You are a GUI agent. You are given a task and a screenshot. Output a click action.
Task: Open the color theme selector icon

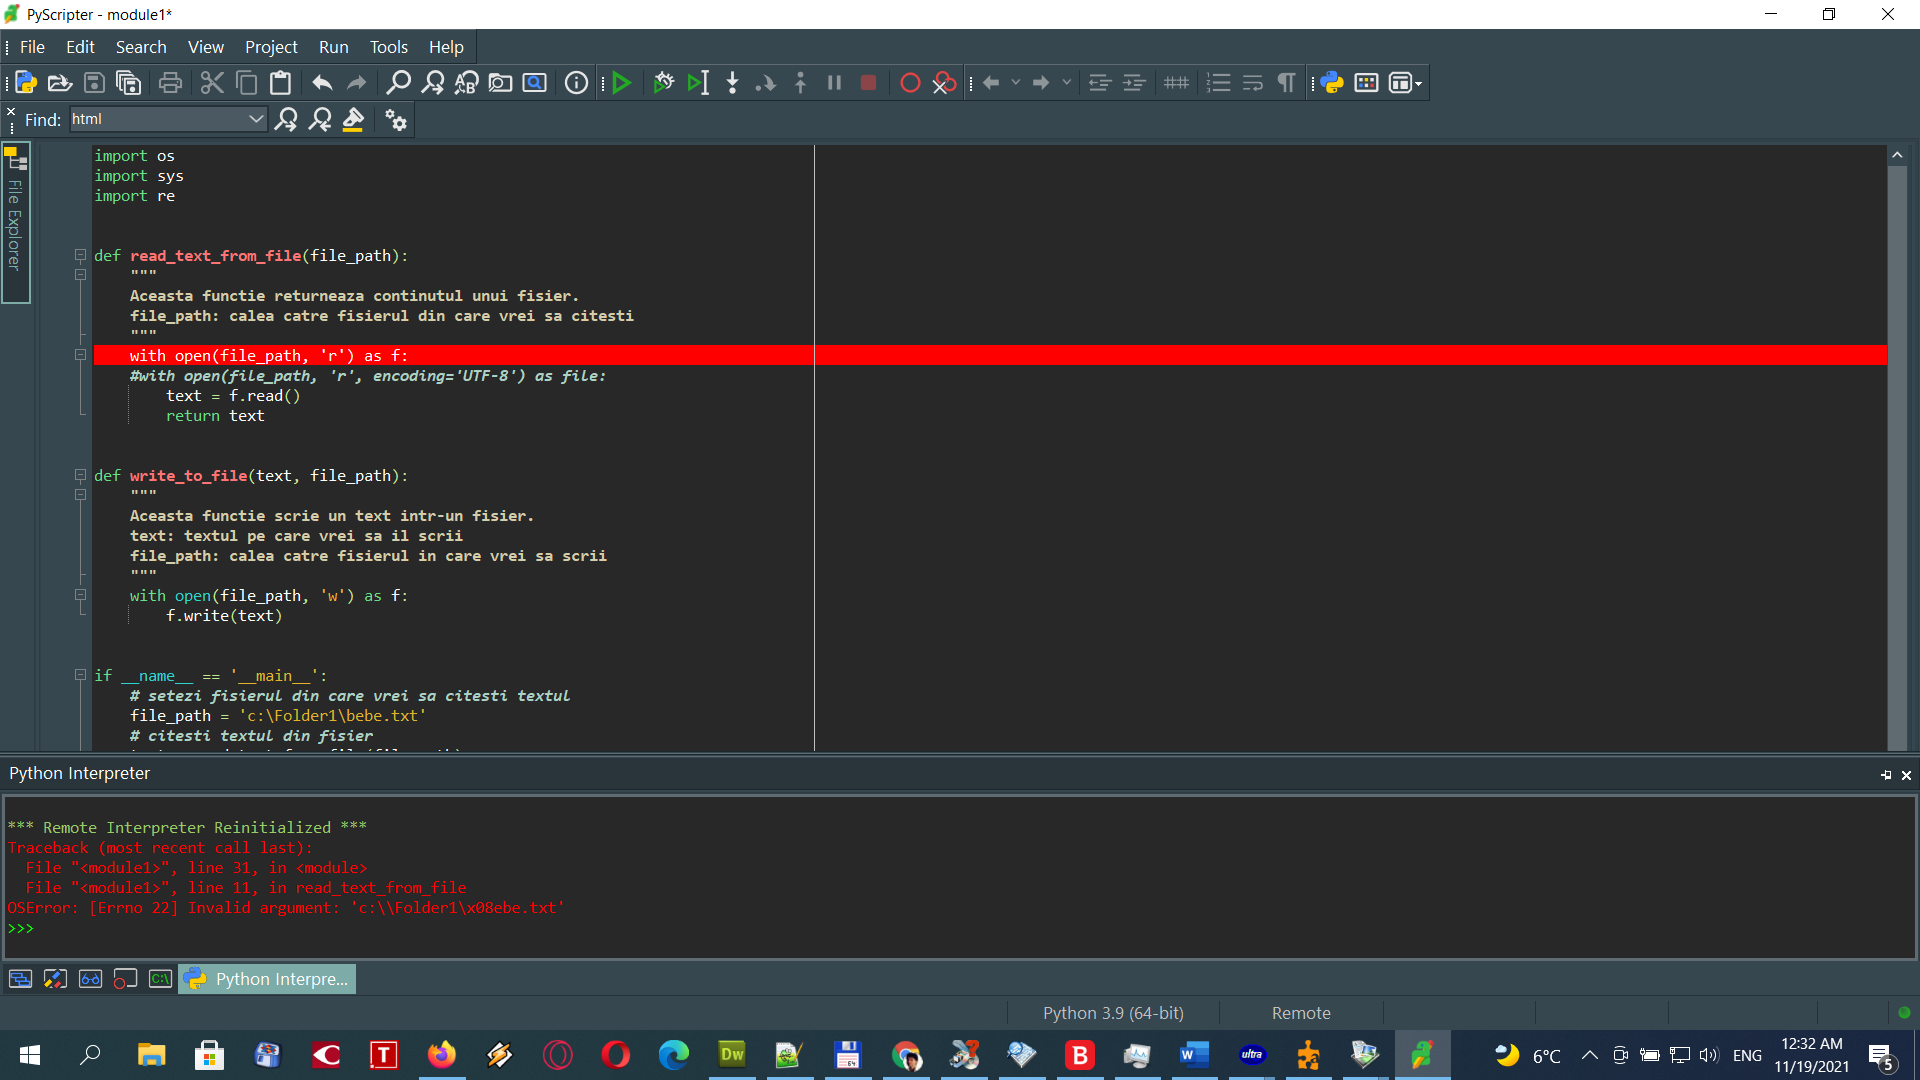coord(1366,83)
